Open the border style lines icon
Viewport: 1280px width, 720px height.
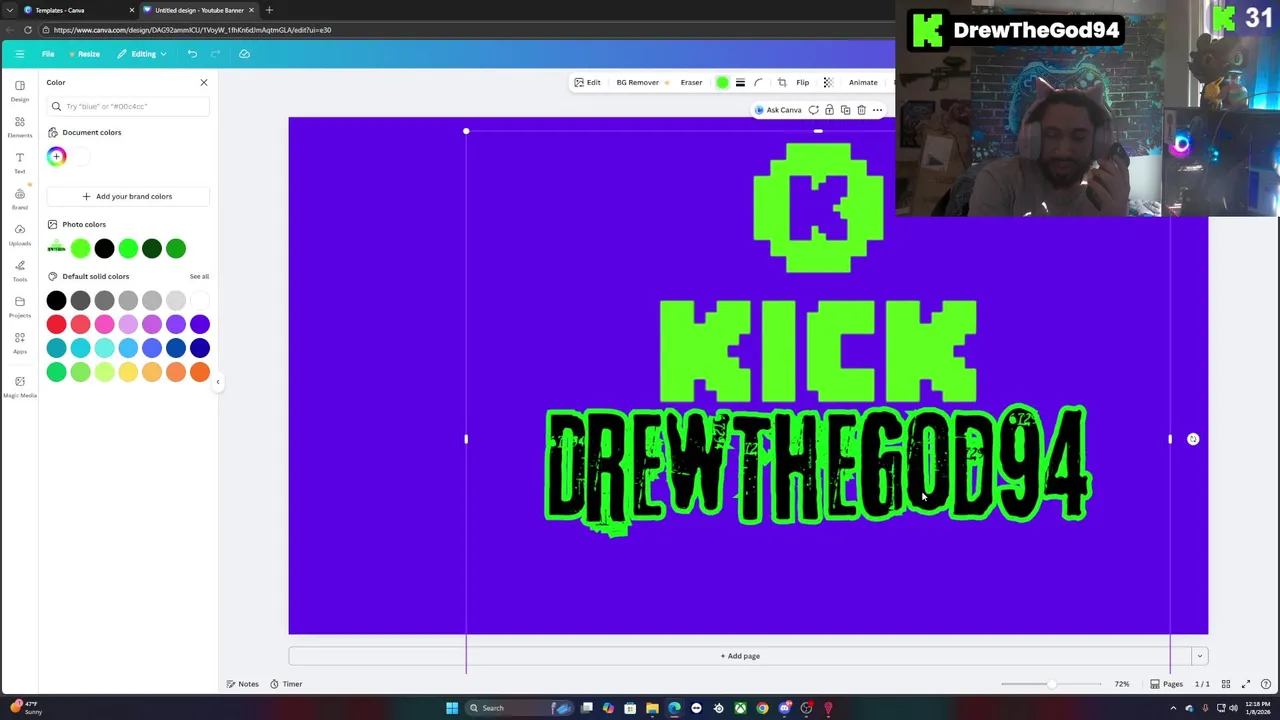pos(740,83)
